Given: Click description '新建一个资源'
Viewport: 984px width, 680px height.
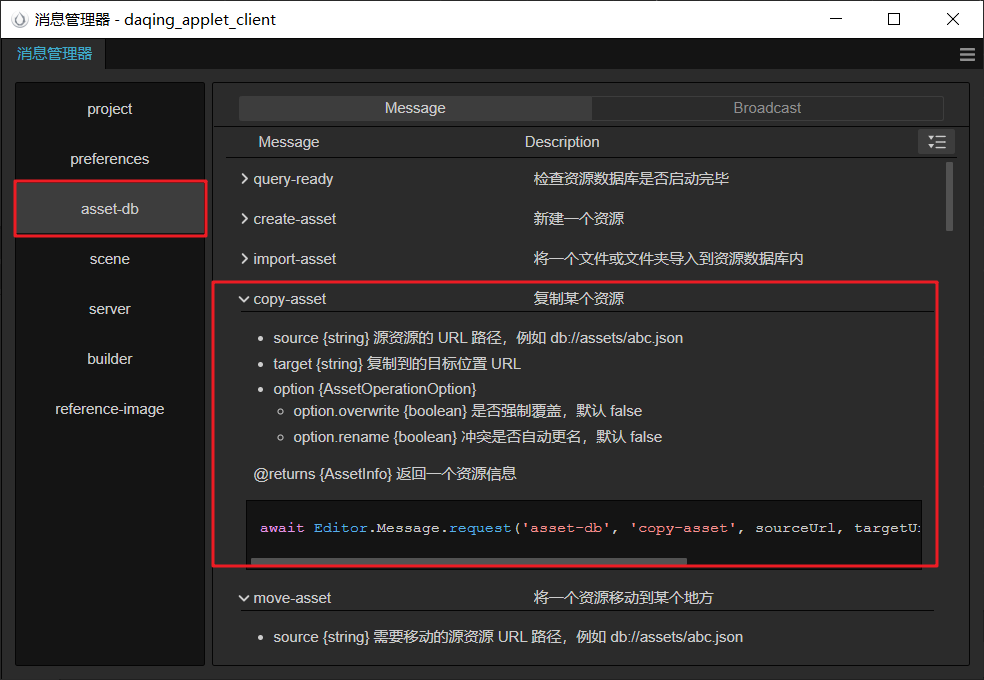Looking at the screenshot, I should coord(579,219).
